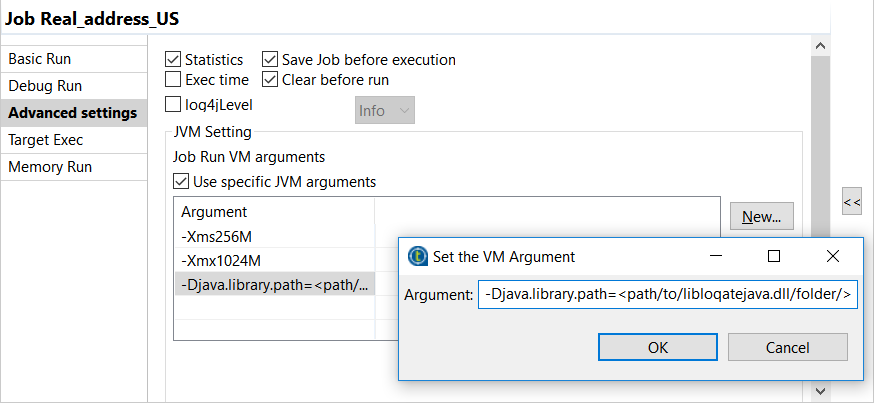Image resolution: width=874 pixels, height=403 pixels.
Task: Toggle Clear before run checkbox
Action: (x=270, y=80)
